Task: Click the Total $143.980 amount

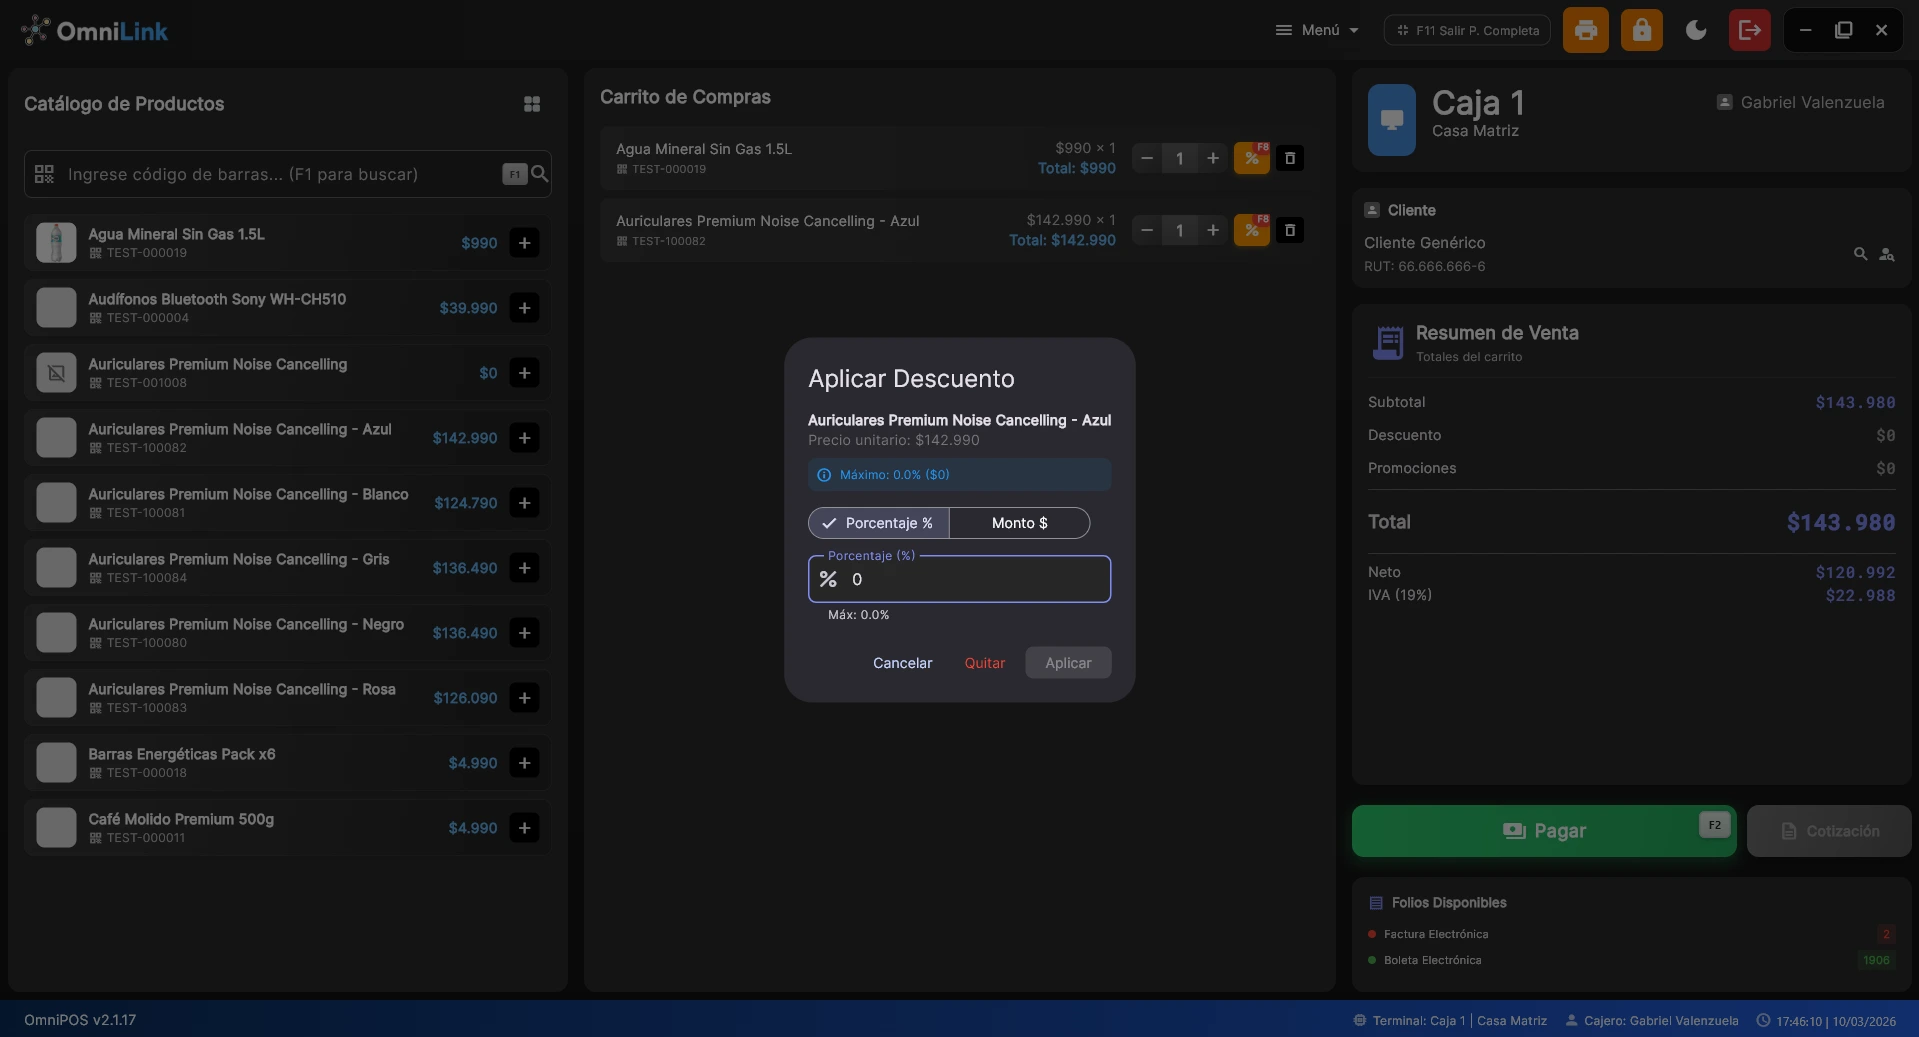Action: pyautogui.click(x=1840, y=522)
